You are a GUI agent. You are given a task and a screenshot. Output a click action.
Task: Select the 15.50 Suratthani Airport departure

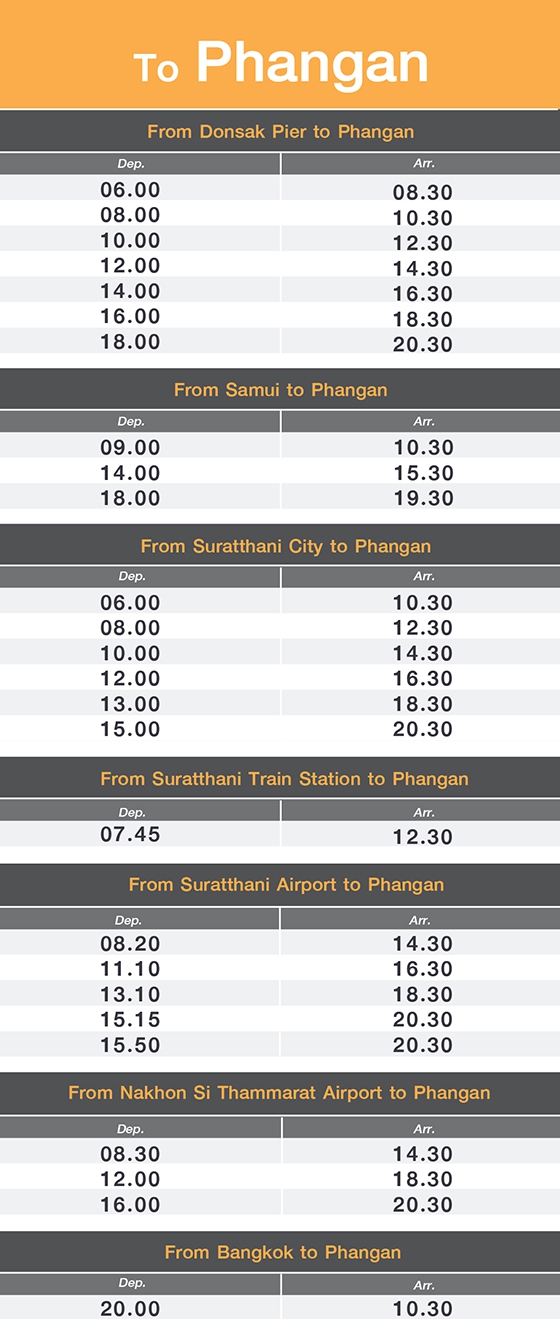pyautogui.click(x=130, y=1045)
